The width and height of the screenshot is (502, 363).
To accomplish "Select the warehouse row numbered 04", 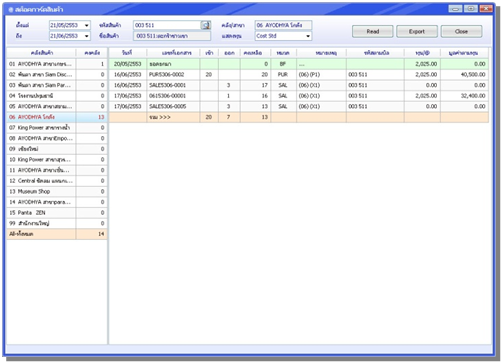I will click(57, 96).
